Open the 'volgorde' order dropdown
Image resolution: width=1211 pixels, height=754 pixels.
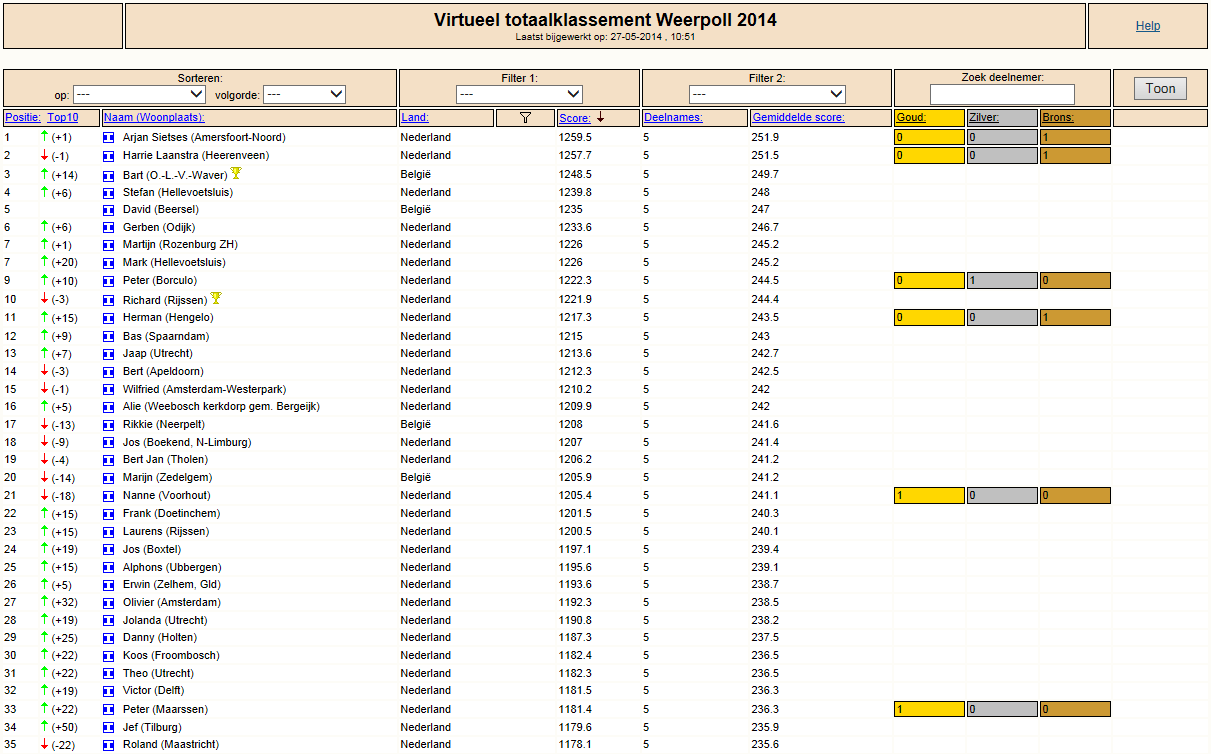coord(304,95)
